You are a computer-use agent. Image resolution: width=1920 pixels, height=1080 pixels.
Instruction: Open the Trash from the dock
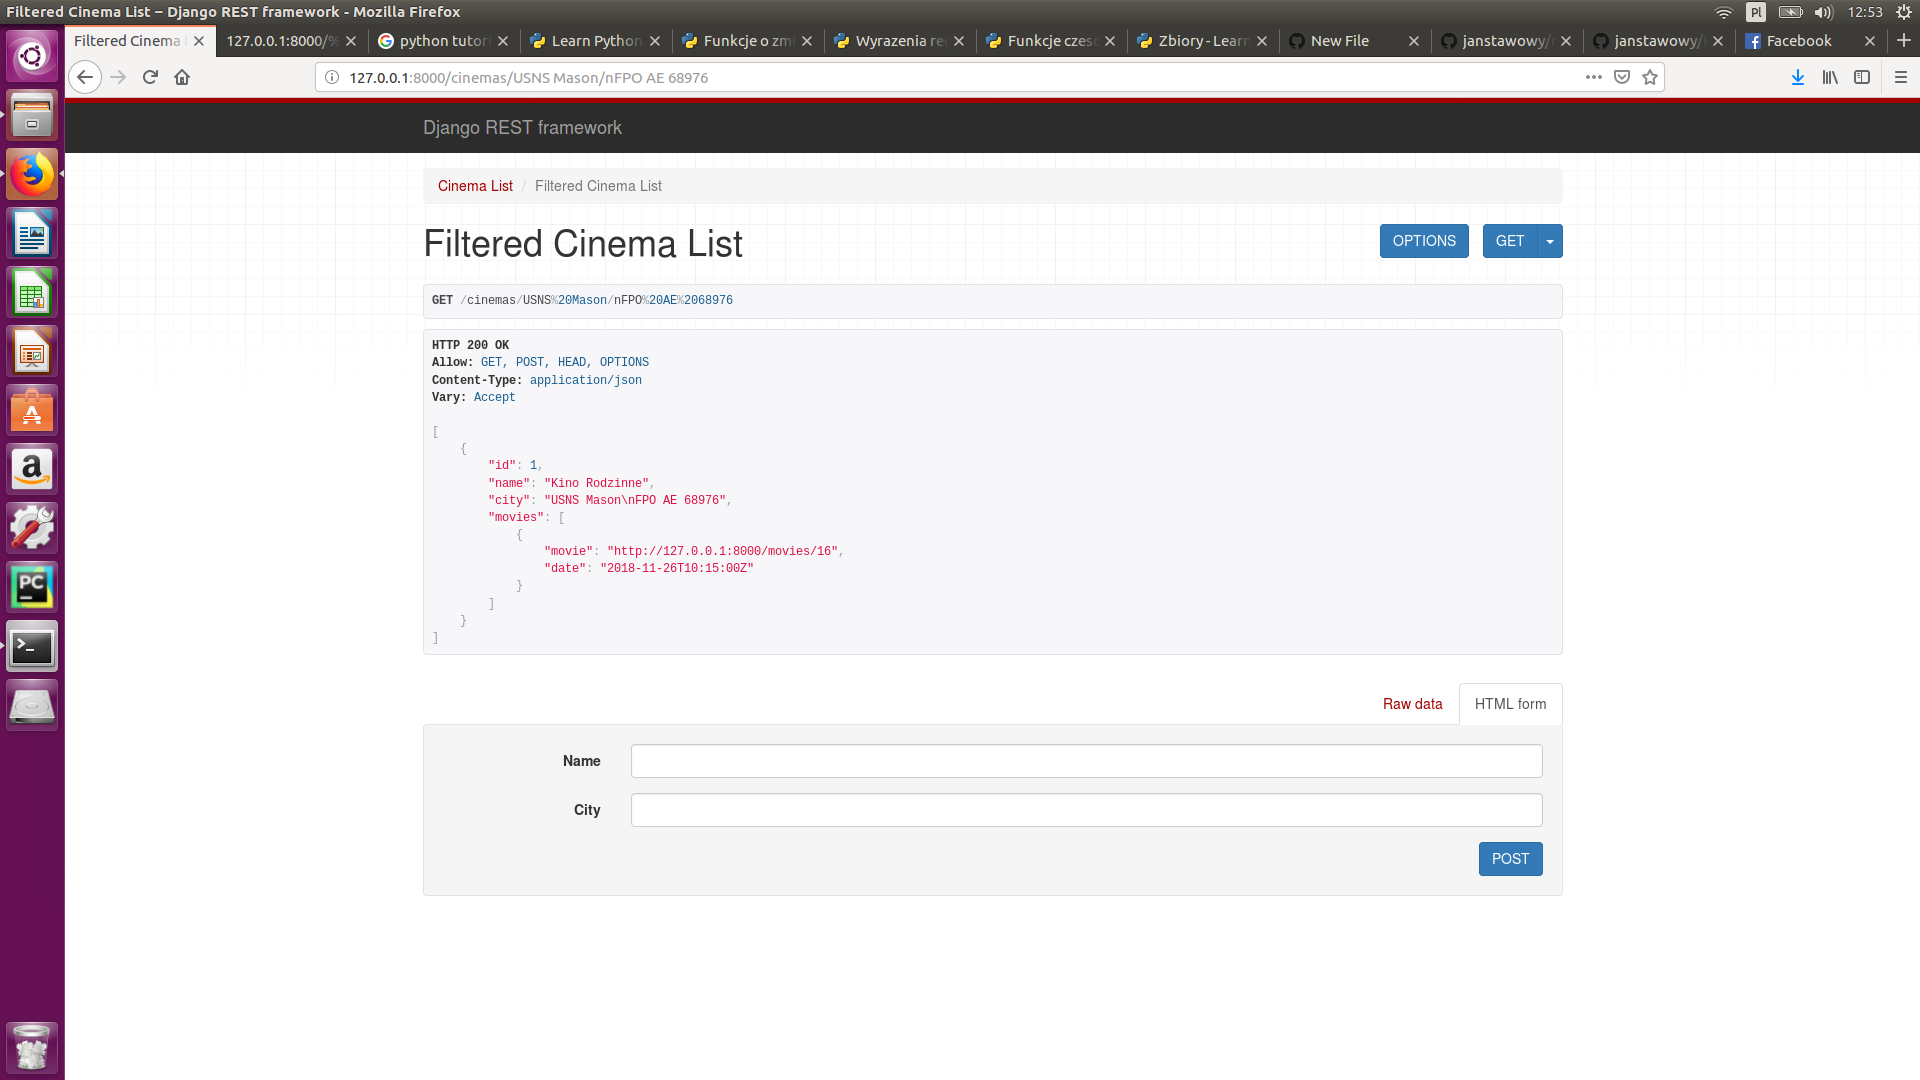coord(32,1047)
